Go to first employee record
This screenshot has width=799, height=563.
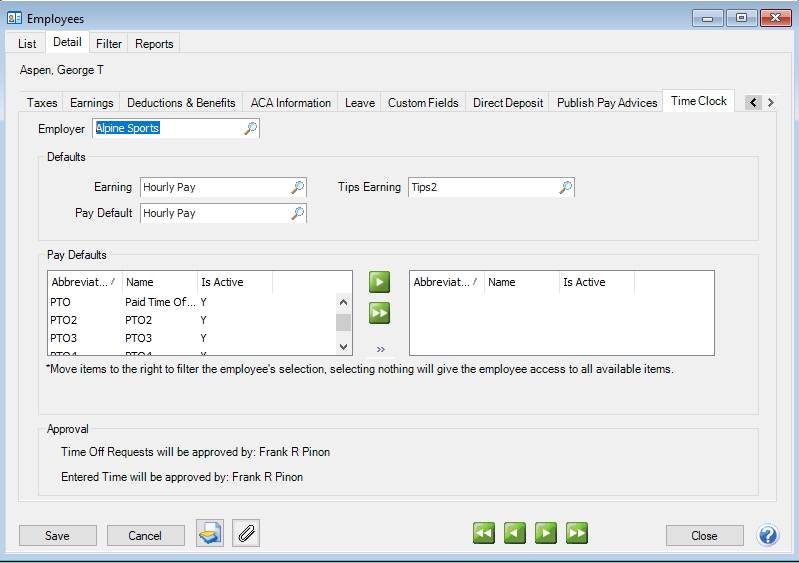pyautogui.click(x=484, y=534)
